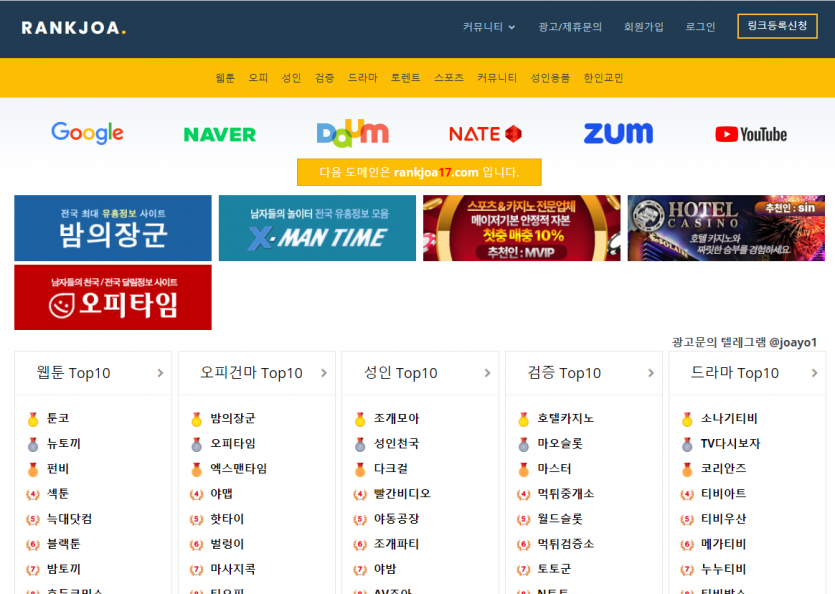The image size is (835, 594).
Task: Open 토토군 in the 검증 list
Action: 554,569
